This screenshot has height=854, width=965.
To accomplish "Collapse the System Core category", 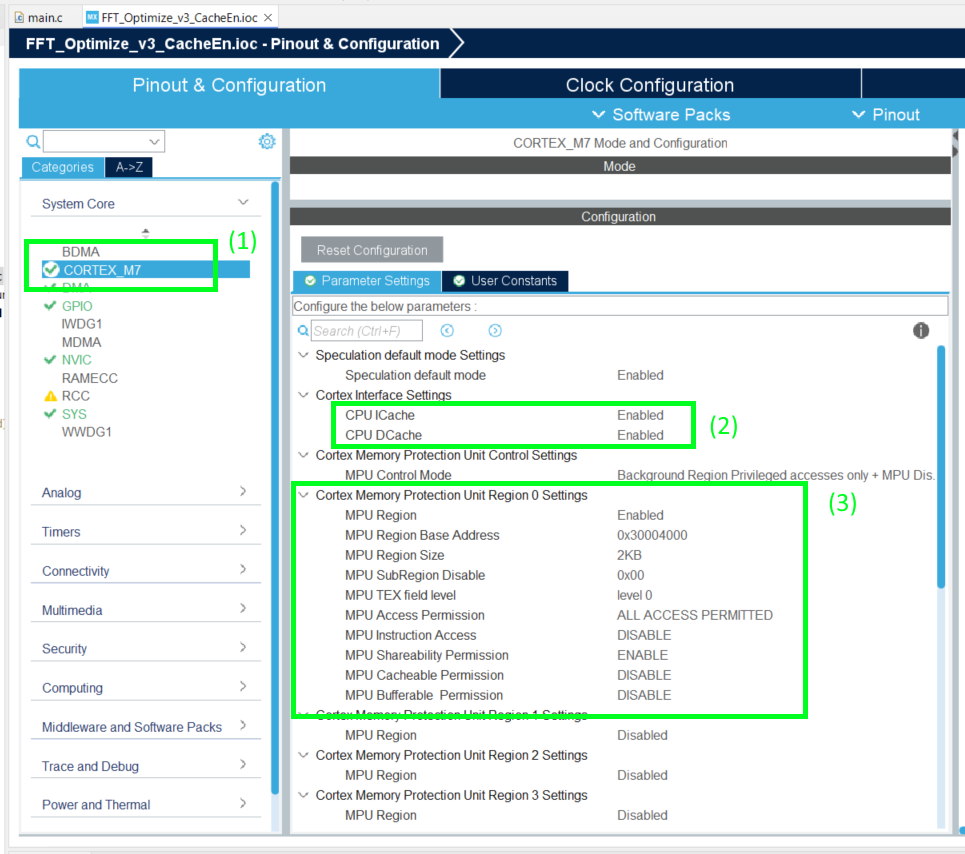I will click(x=243, y=202).
